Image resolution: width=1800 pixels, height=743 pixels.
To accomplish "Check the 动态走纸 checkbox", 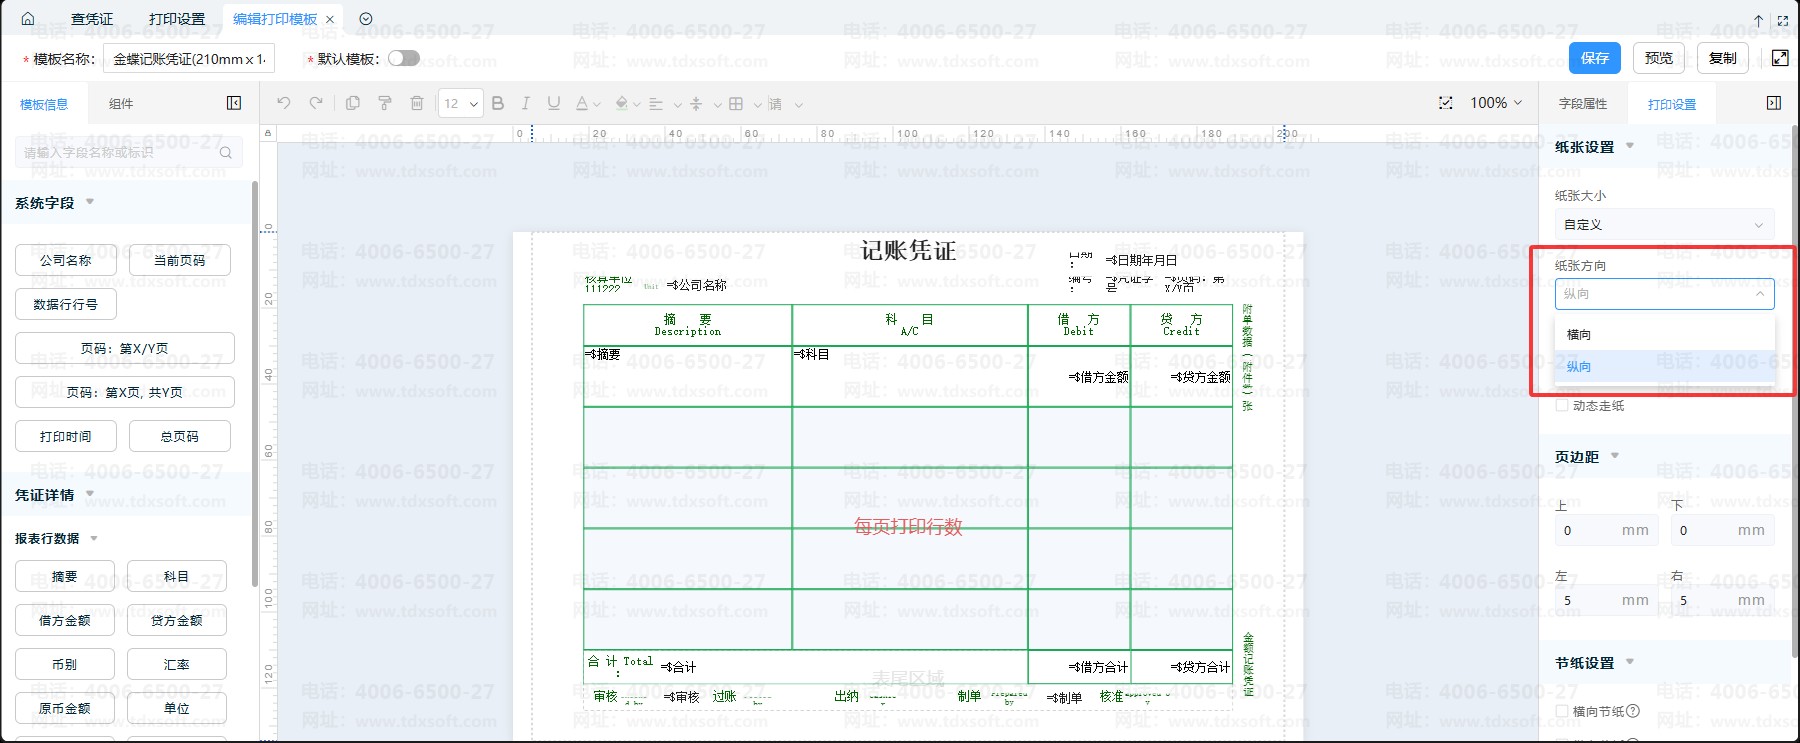I will (x=1562, y=405).
